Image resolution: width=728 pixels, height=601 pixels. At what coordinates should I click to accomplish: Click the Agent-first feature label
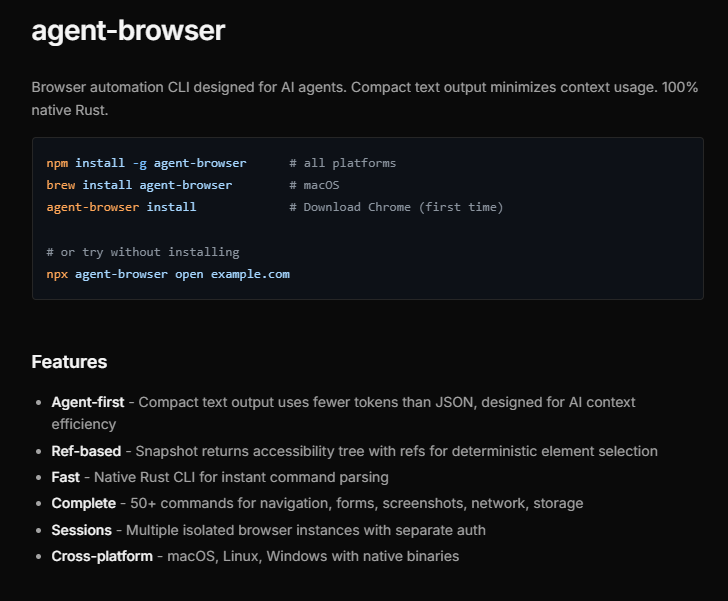click(88, 402)
